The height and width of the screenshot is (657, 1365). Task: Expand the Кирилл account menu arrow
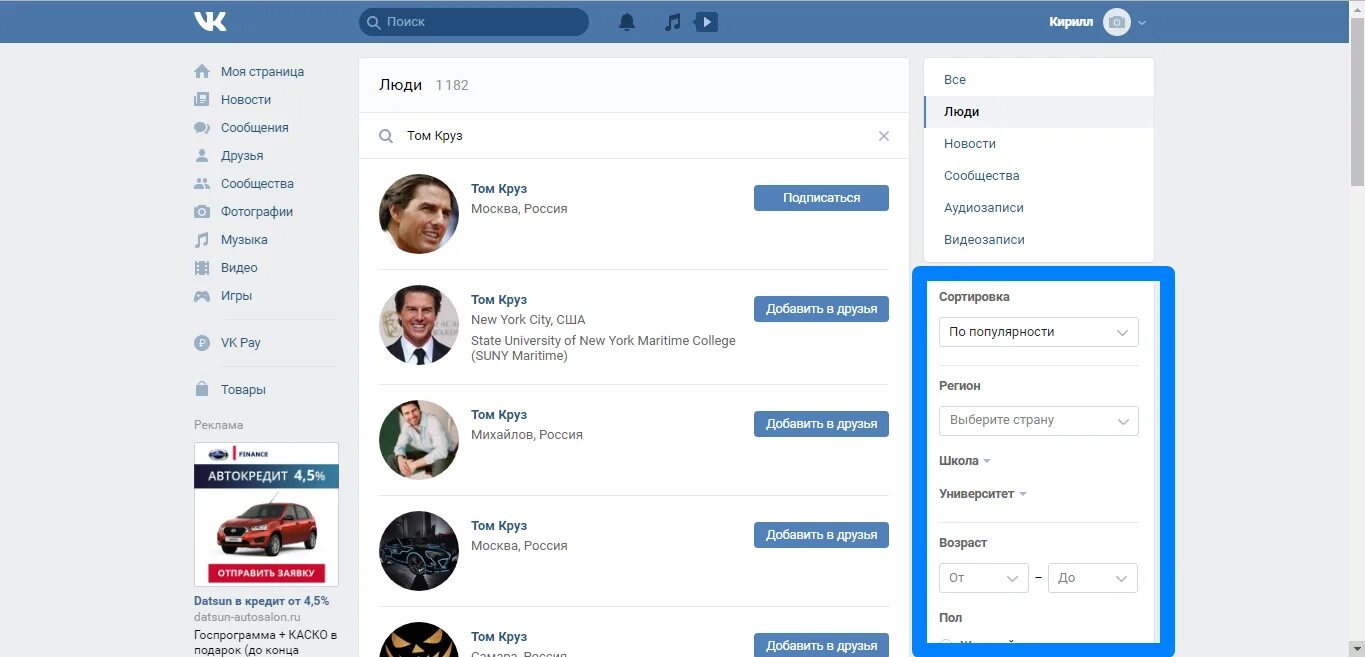click(x=1142, y=23)
